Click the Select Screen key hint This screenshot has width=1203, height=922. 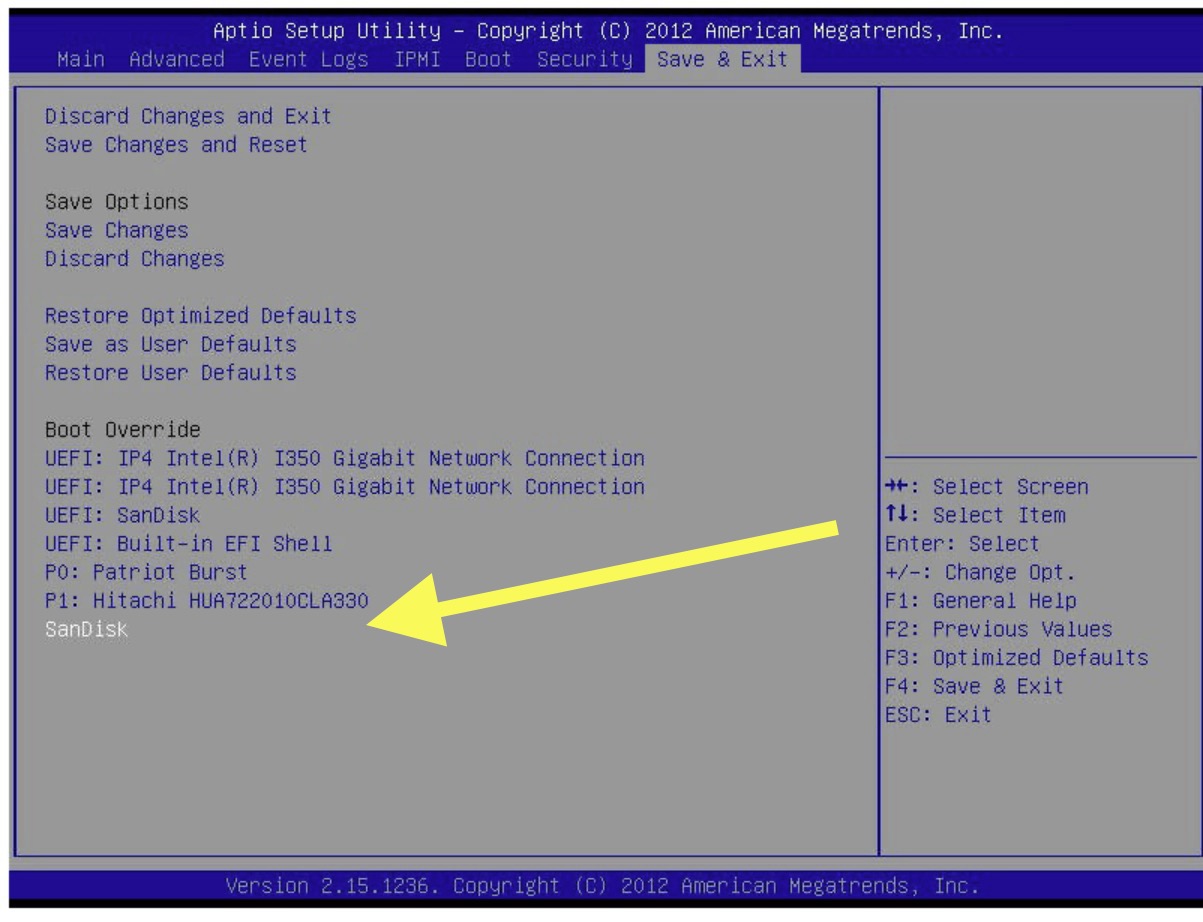tap(986, 487)
